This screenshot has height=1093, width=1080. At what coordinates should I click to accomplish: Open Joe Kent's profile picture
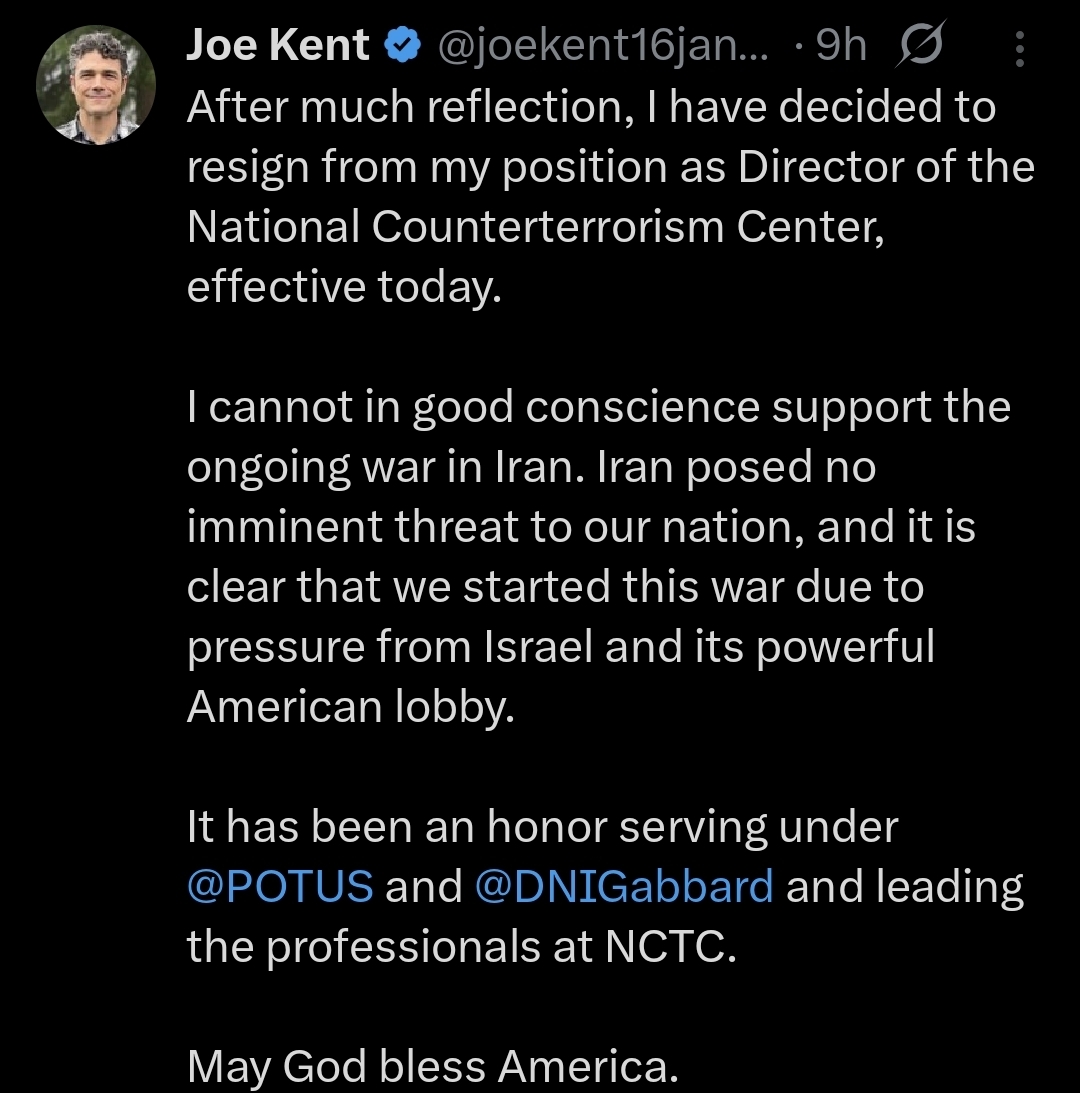(96, 87)
